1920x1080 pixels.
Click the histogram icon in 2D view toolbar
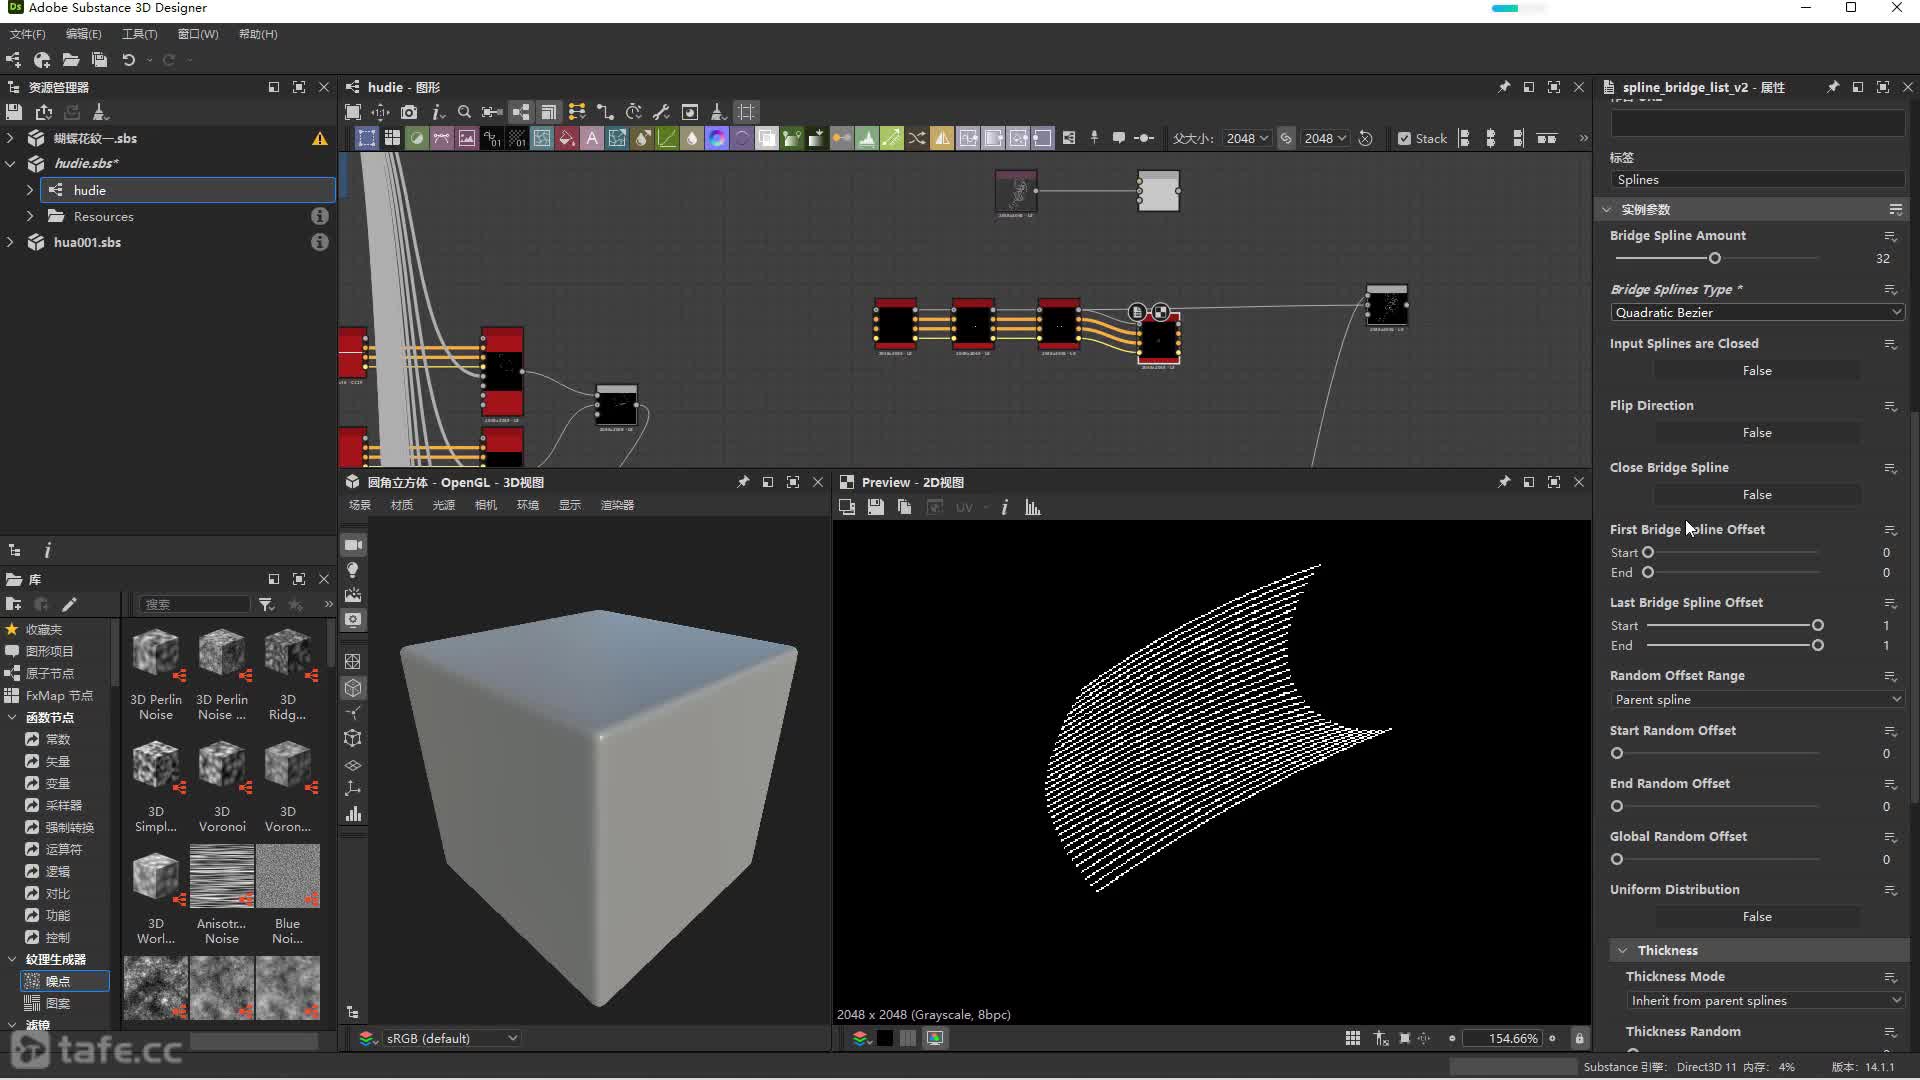pyautogui.click(x=1033, y=508)
